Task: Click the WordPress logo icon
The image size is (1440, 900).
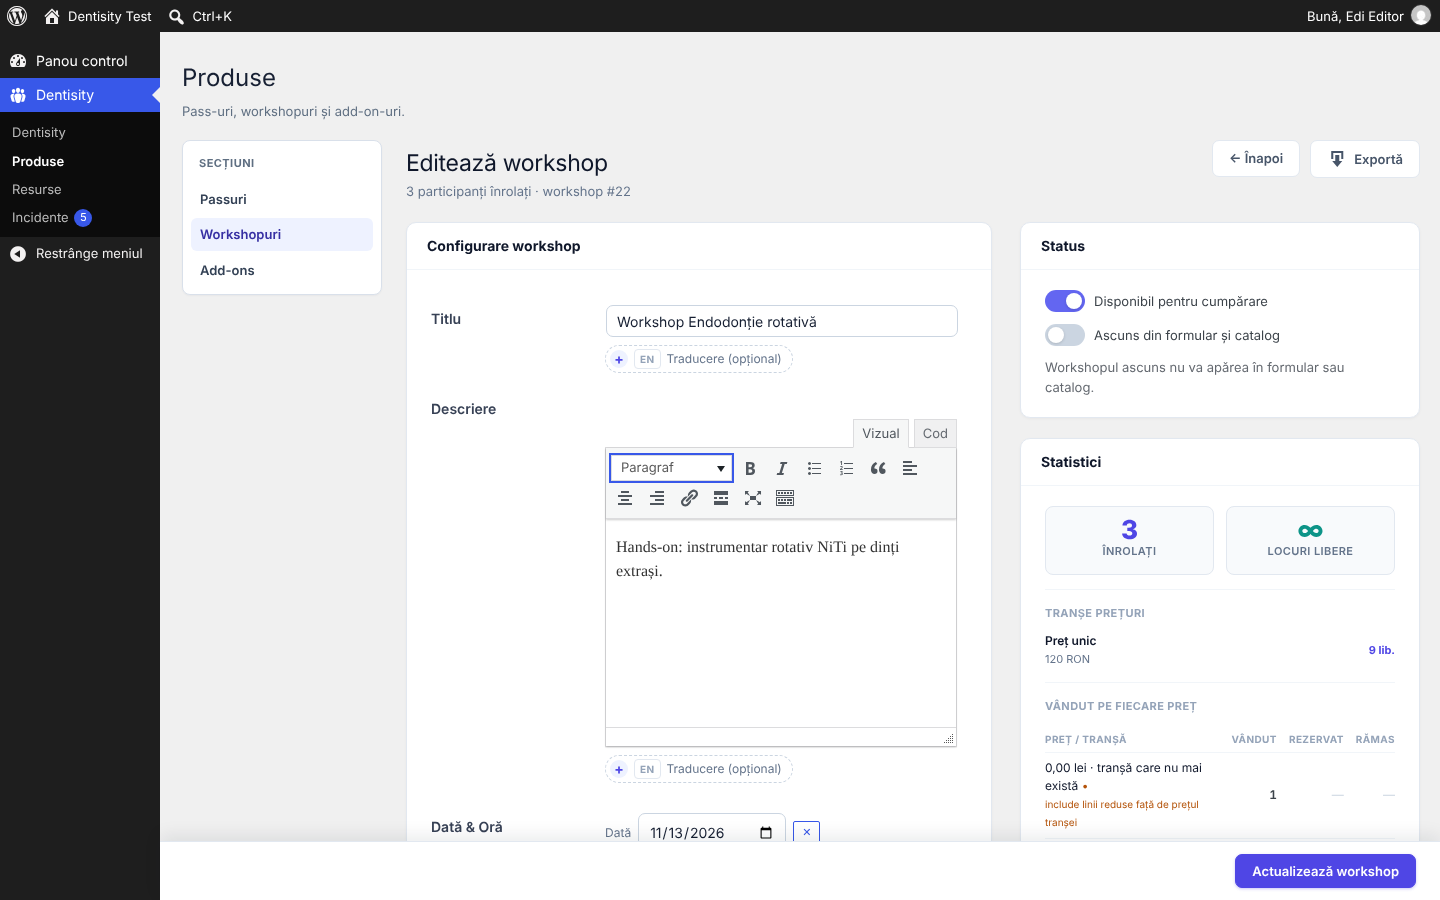Action: pyautogui.click(x=17, y=16)
